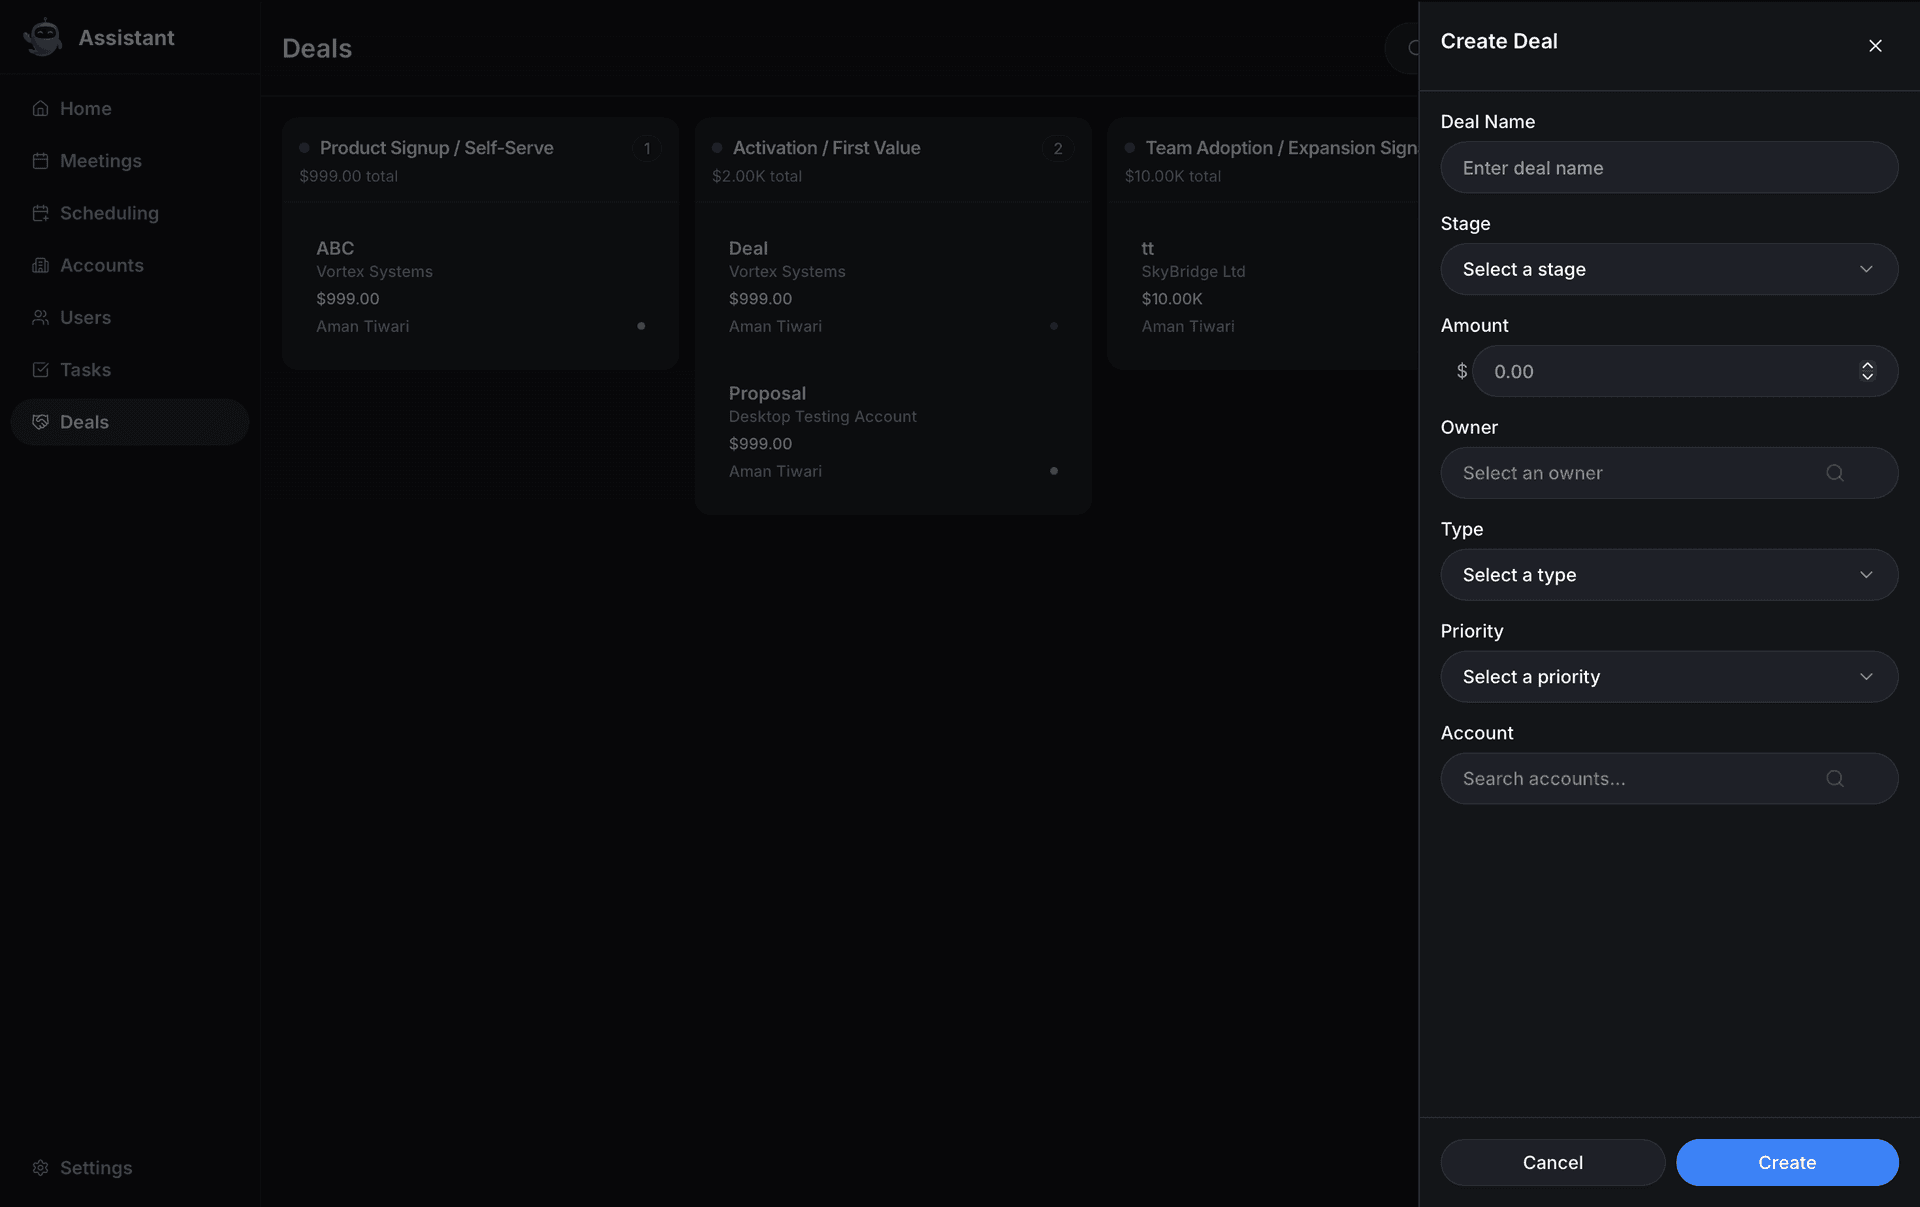Open the Users section
The height and width of the screenshot is (1207, 1920).
tap(130, 317)
